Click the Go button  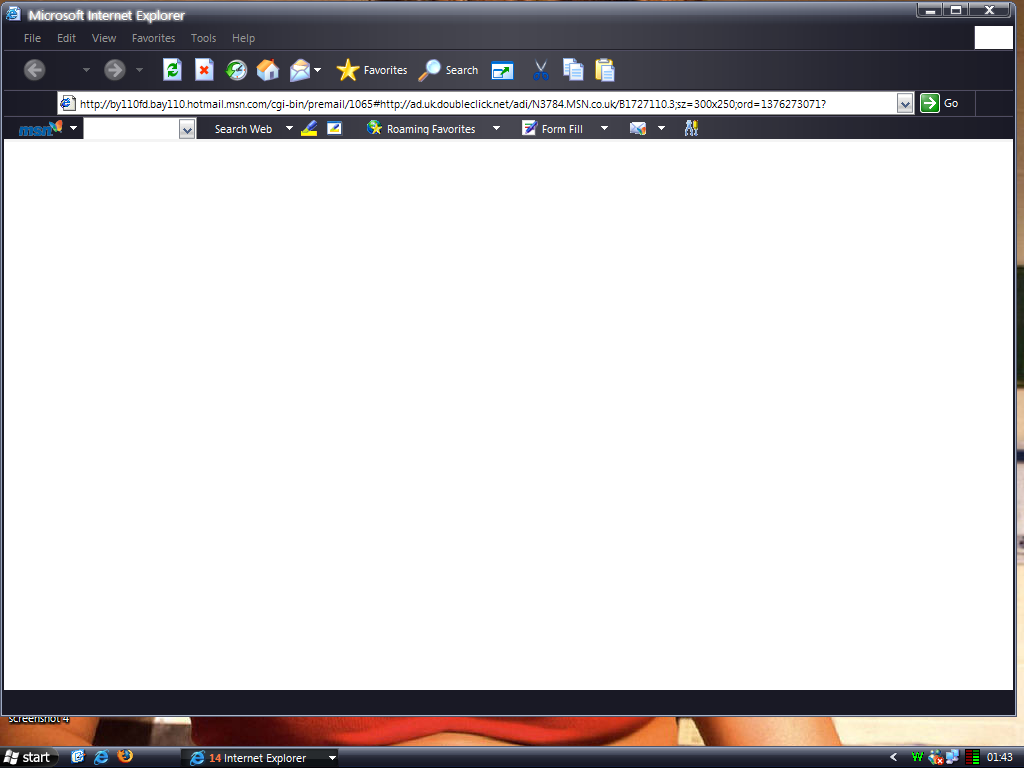point(940,103)
